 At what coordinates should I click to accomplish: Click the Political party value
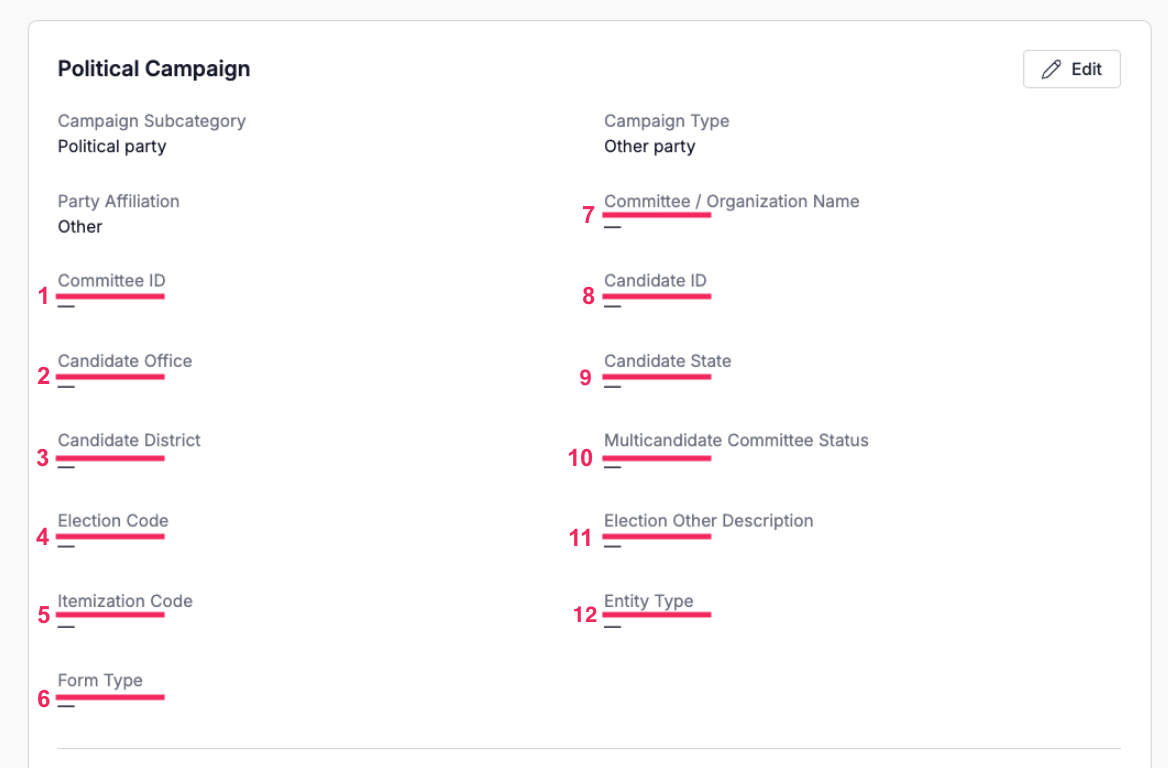pos(112,146)
